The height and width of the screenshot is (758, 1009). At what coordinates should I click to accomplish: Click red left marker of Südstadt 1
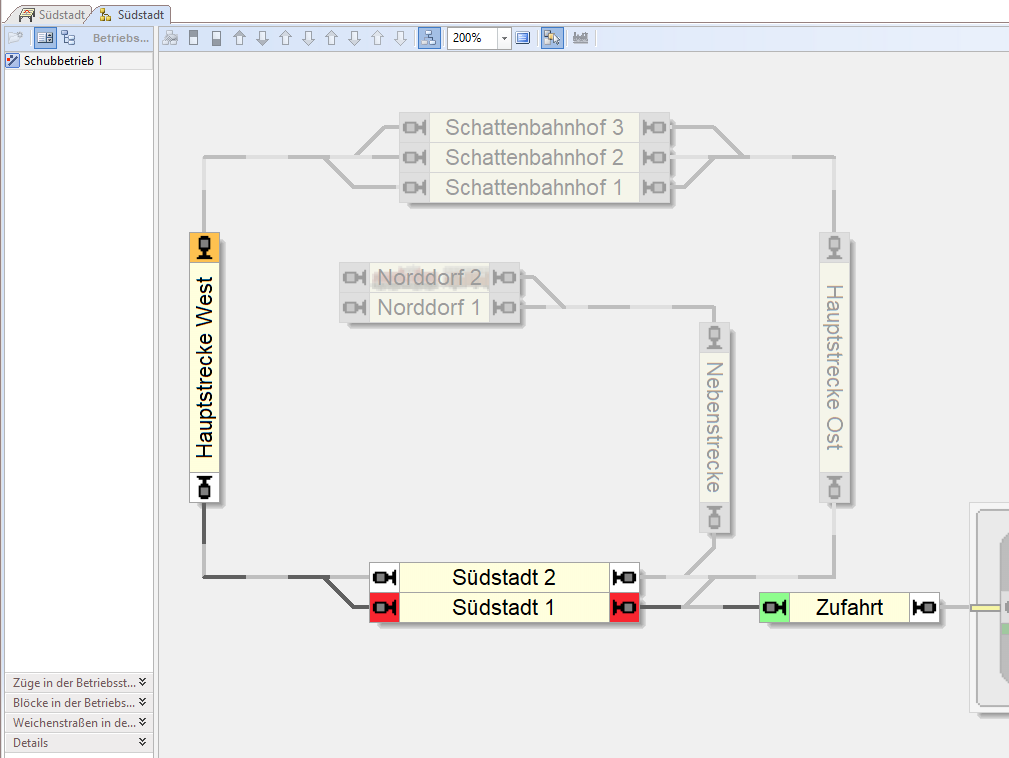[384, 607]
